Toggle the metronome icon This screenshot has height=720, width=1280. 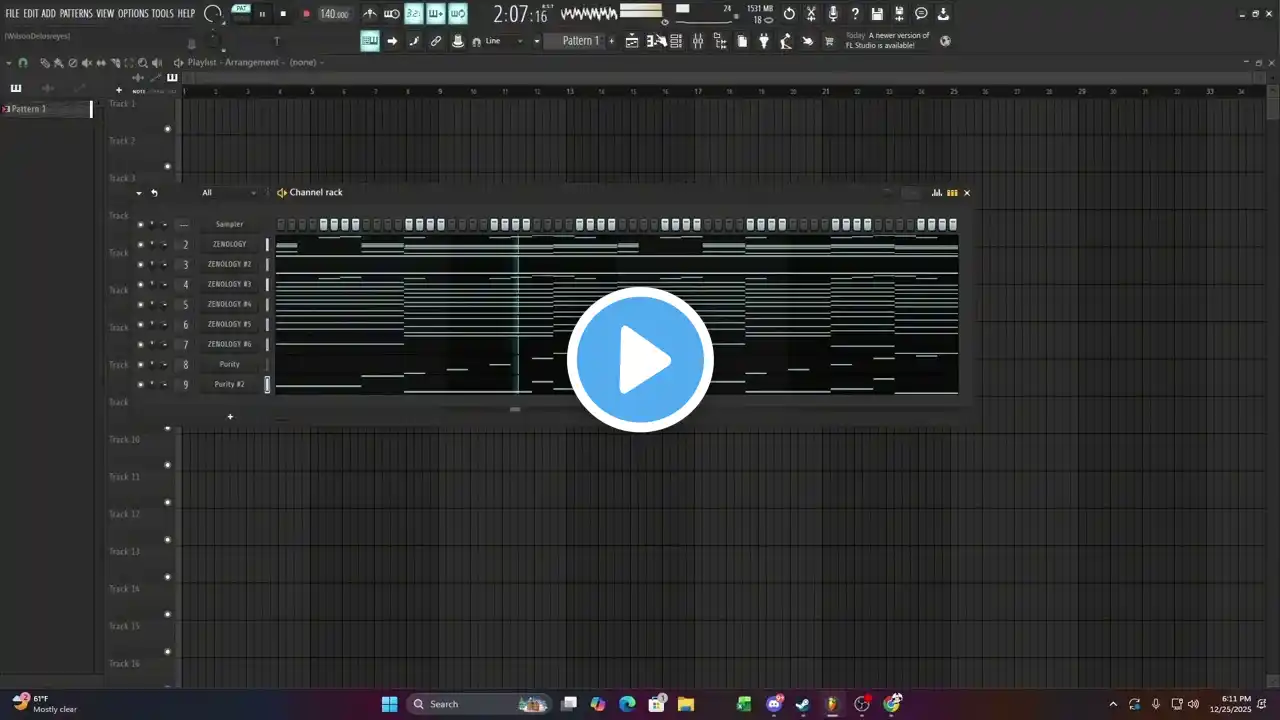(370, 14)
